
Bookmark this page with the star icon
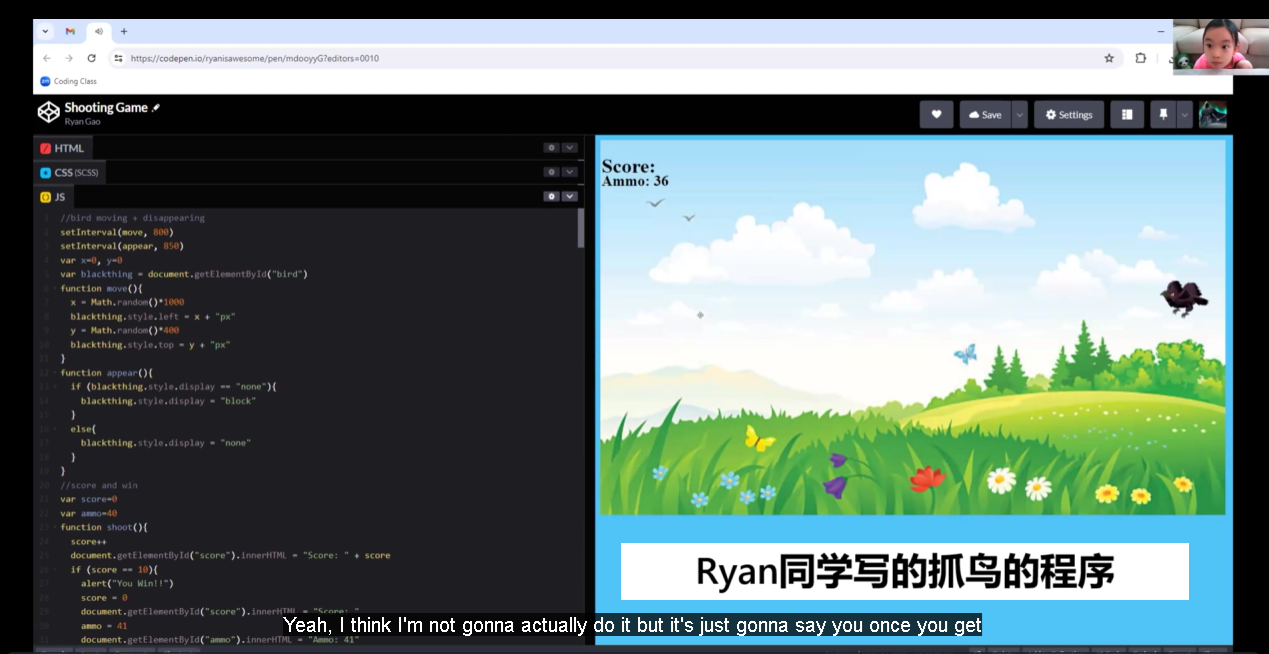click(x=1109, y=58)
